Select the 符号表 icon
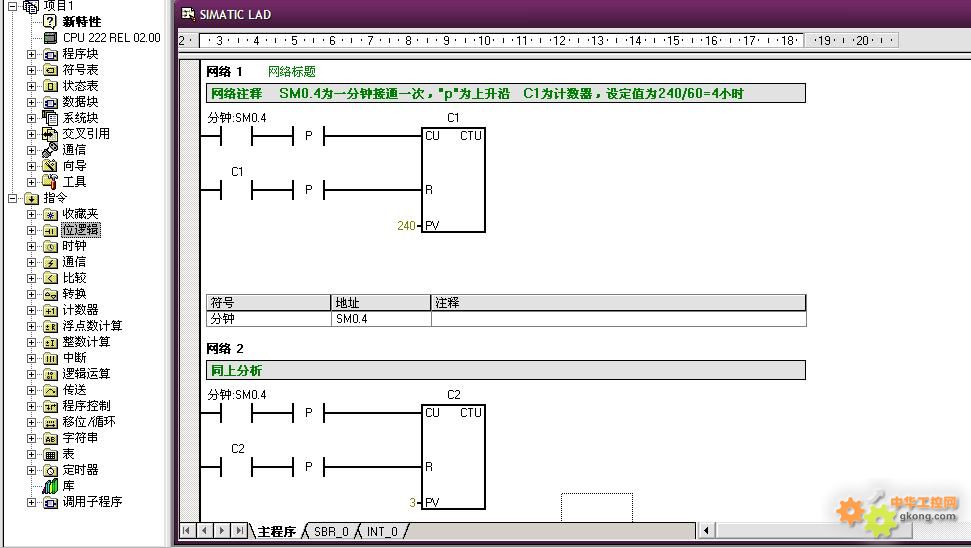Viewport: 971px width, 548px height. (50, 70)
